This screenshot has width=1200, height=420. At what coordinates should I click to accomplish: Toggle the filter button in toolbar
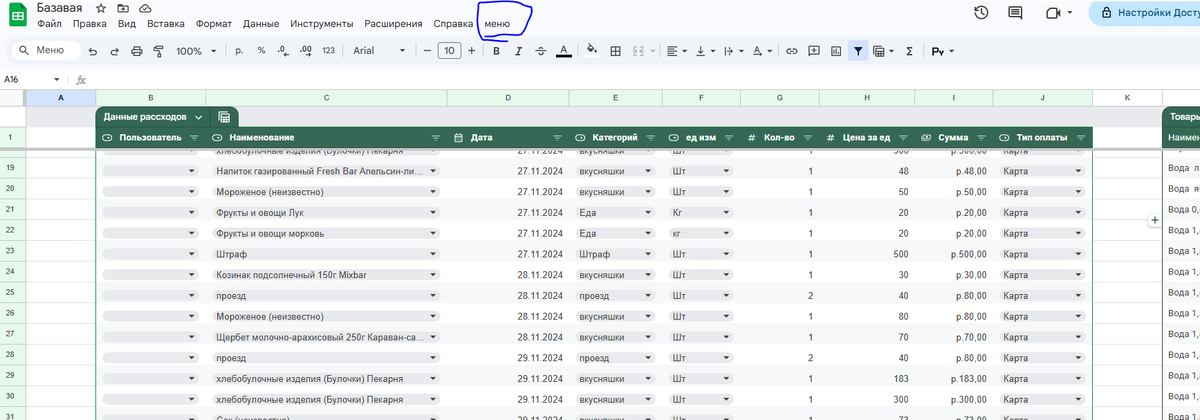(858, 51)
